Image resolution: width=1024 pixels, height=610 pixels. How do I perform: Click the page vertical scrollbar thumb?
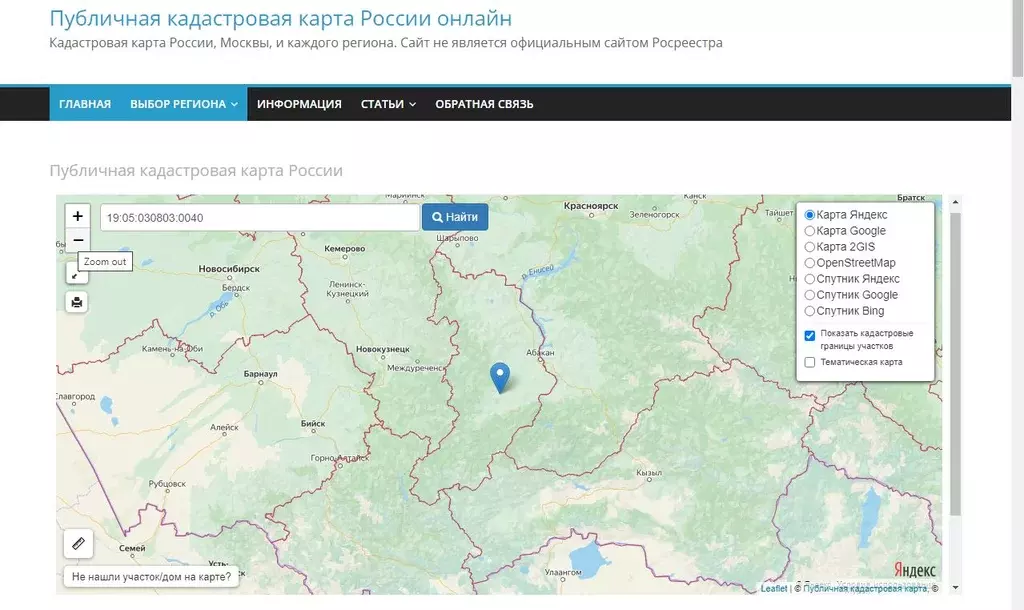[1017, 38]
